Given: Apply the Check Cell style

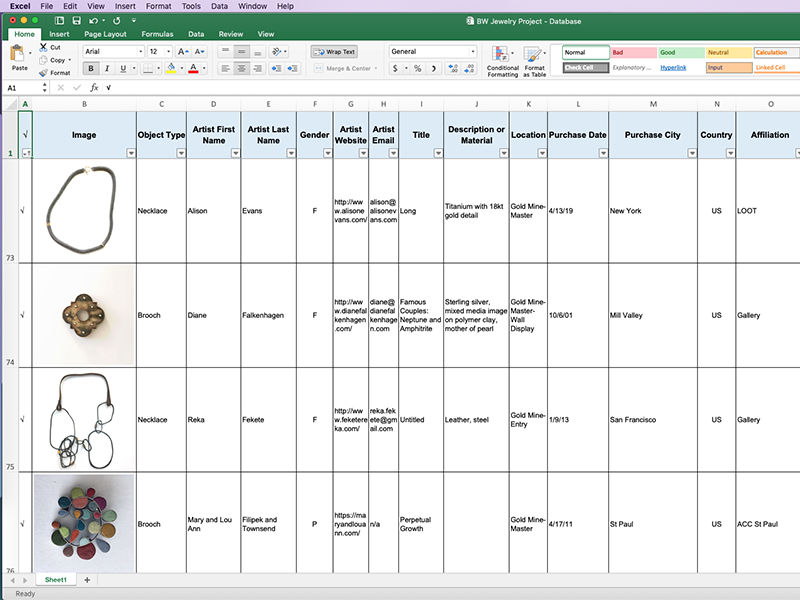Looking at the screenshot, I should (586, 67).
